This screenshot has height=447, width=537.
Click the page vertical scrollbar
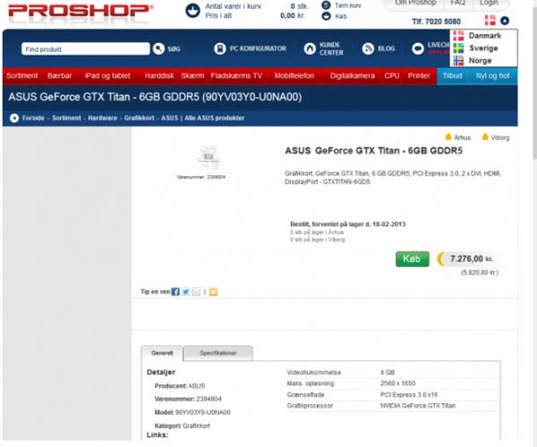pyautogui.click(x=535, y=79)
